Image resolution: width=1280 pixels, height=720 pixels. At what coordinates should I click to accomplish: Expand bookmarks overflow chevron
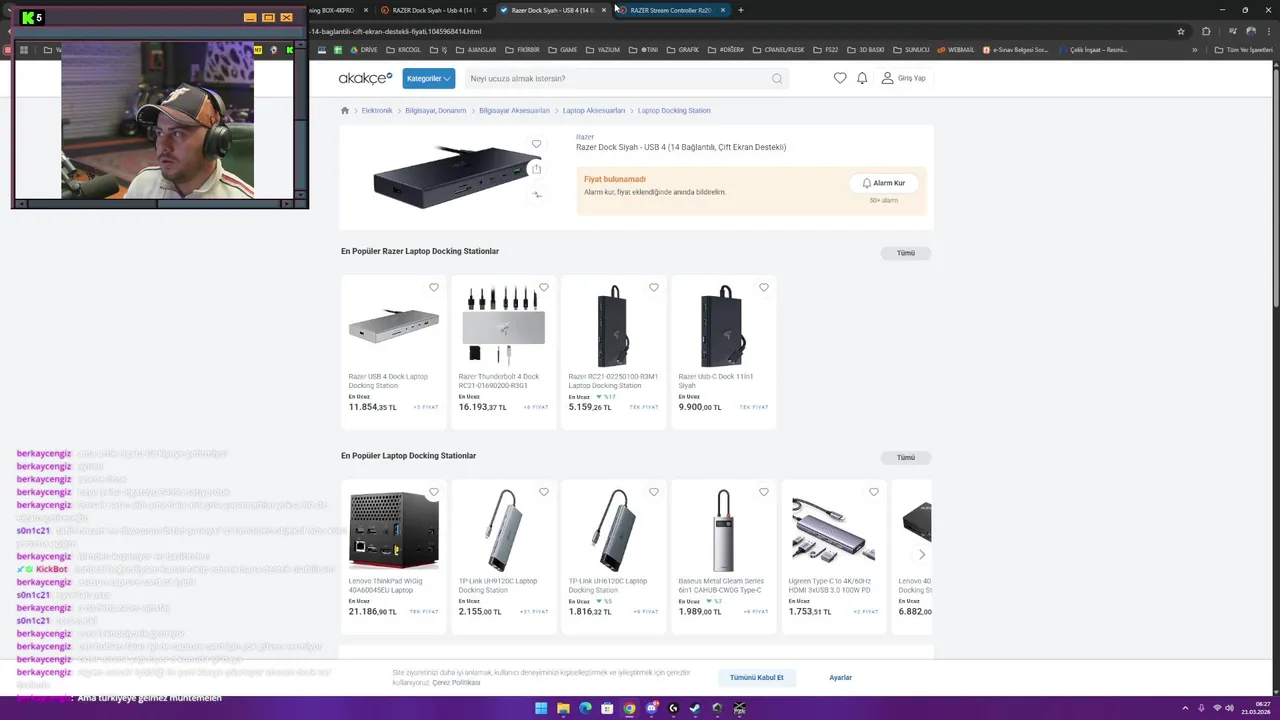pyautogui.click(x=1195, y=50)
